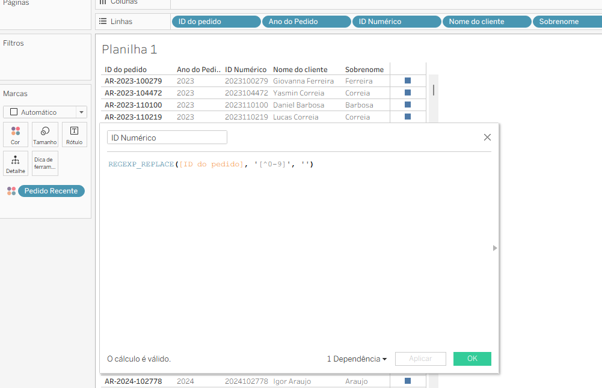602x388 pixels.
Task: Click the Aplicar button
Action: pos(420,358)
